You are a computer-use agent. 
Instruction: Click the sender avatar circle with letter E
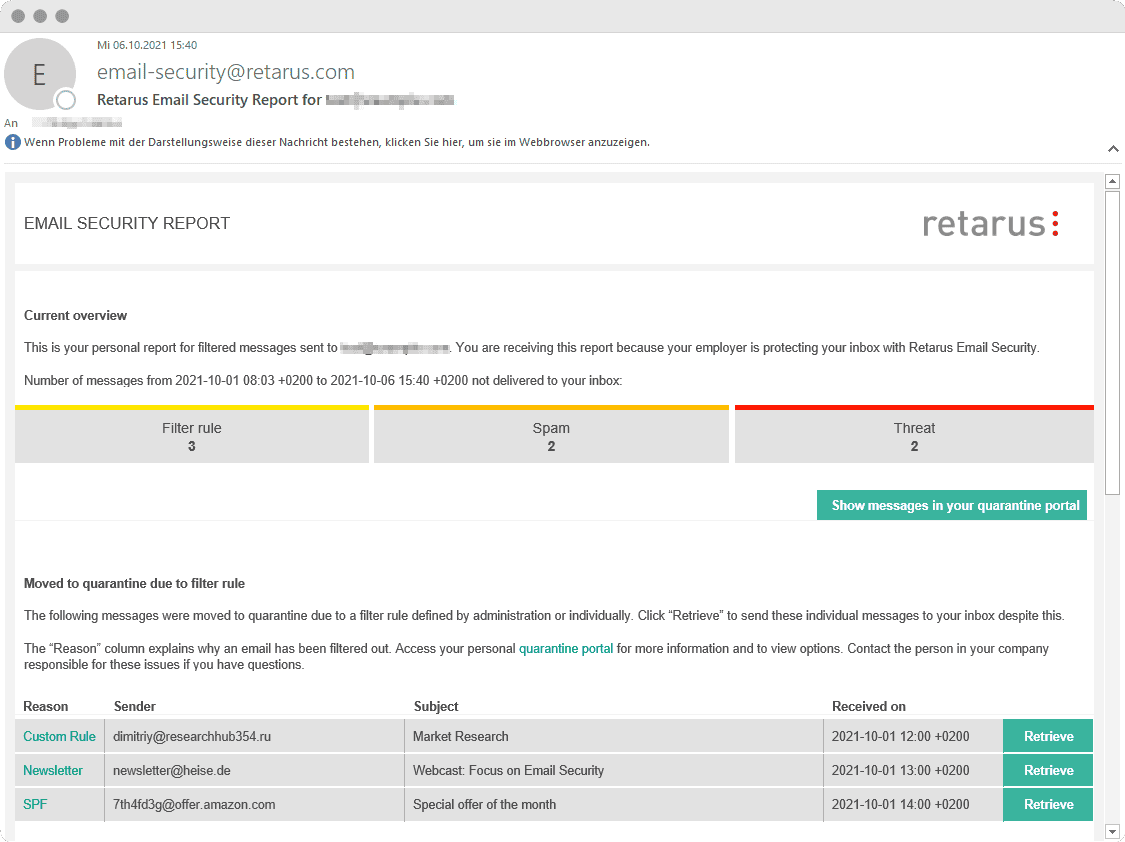(x=39, y=74)
